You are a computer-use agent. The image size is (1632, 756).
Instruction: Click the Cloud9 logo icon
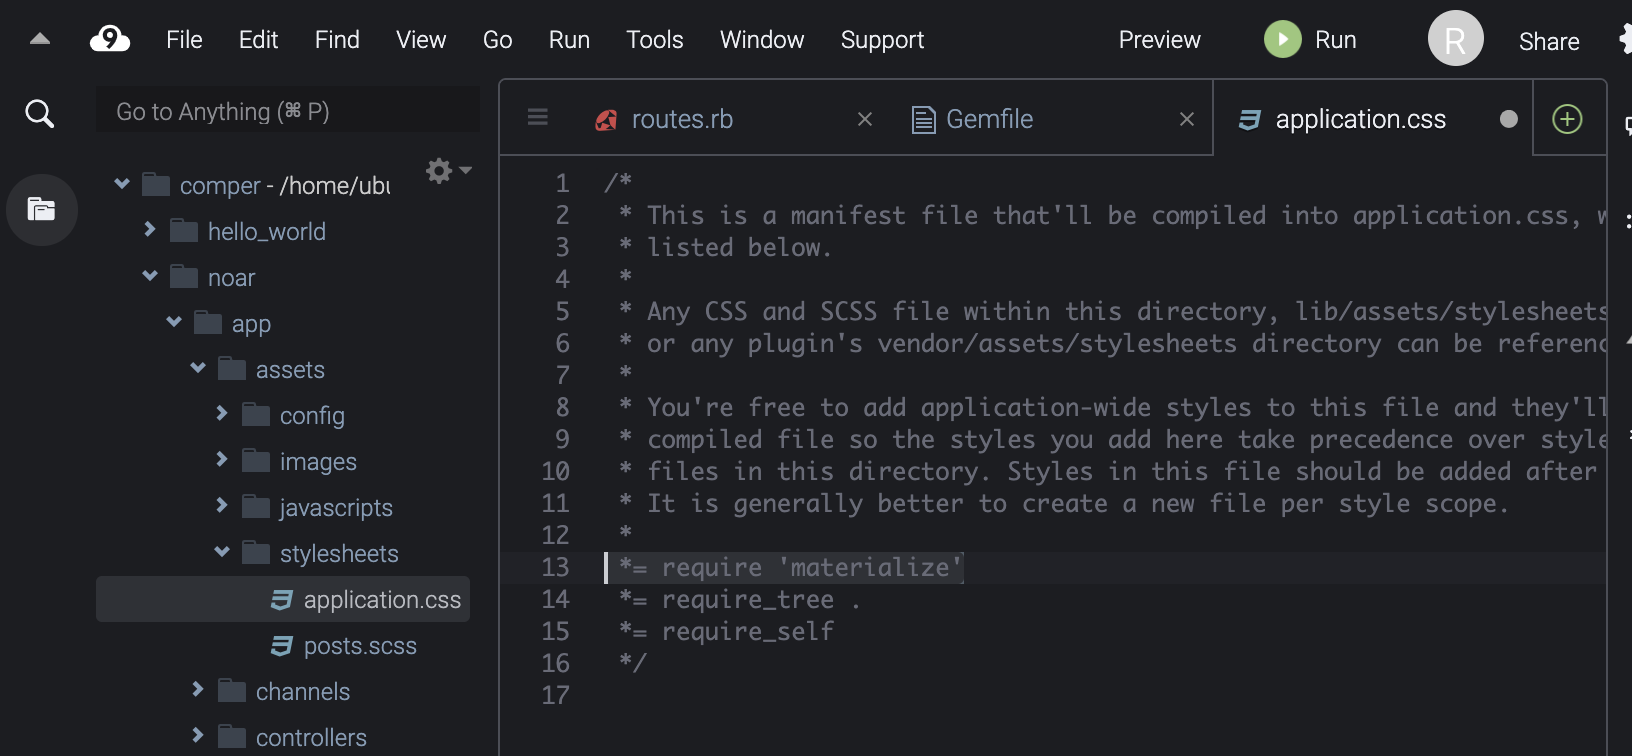point(110,39)
